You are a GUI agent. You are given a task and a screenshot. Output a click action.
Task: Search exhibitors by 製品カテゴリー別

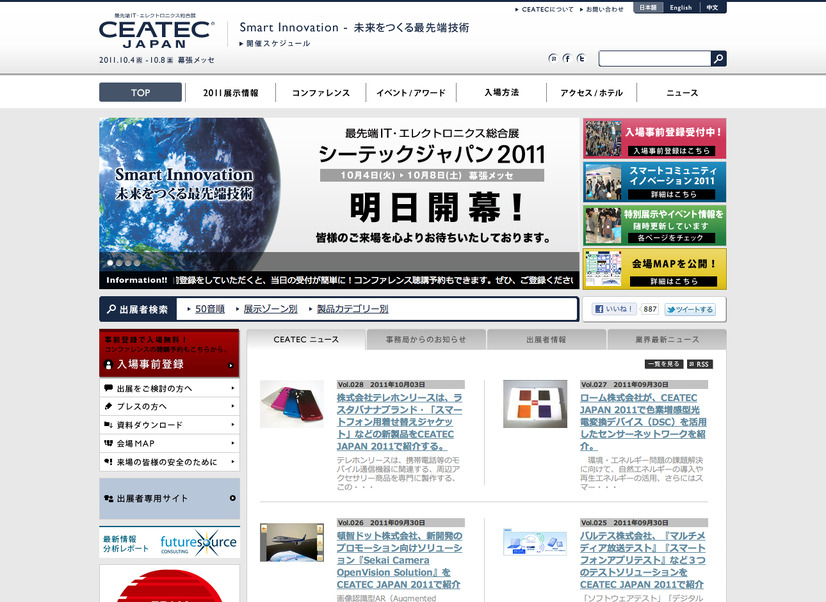click(x=352, y=309)
